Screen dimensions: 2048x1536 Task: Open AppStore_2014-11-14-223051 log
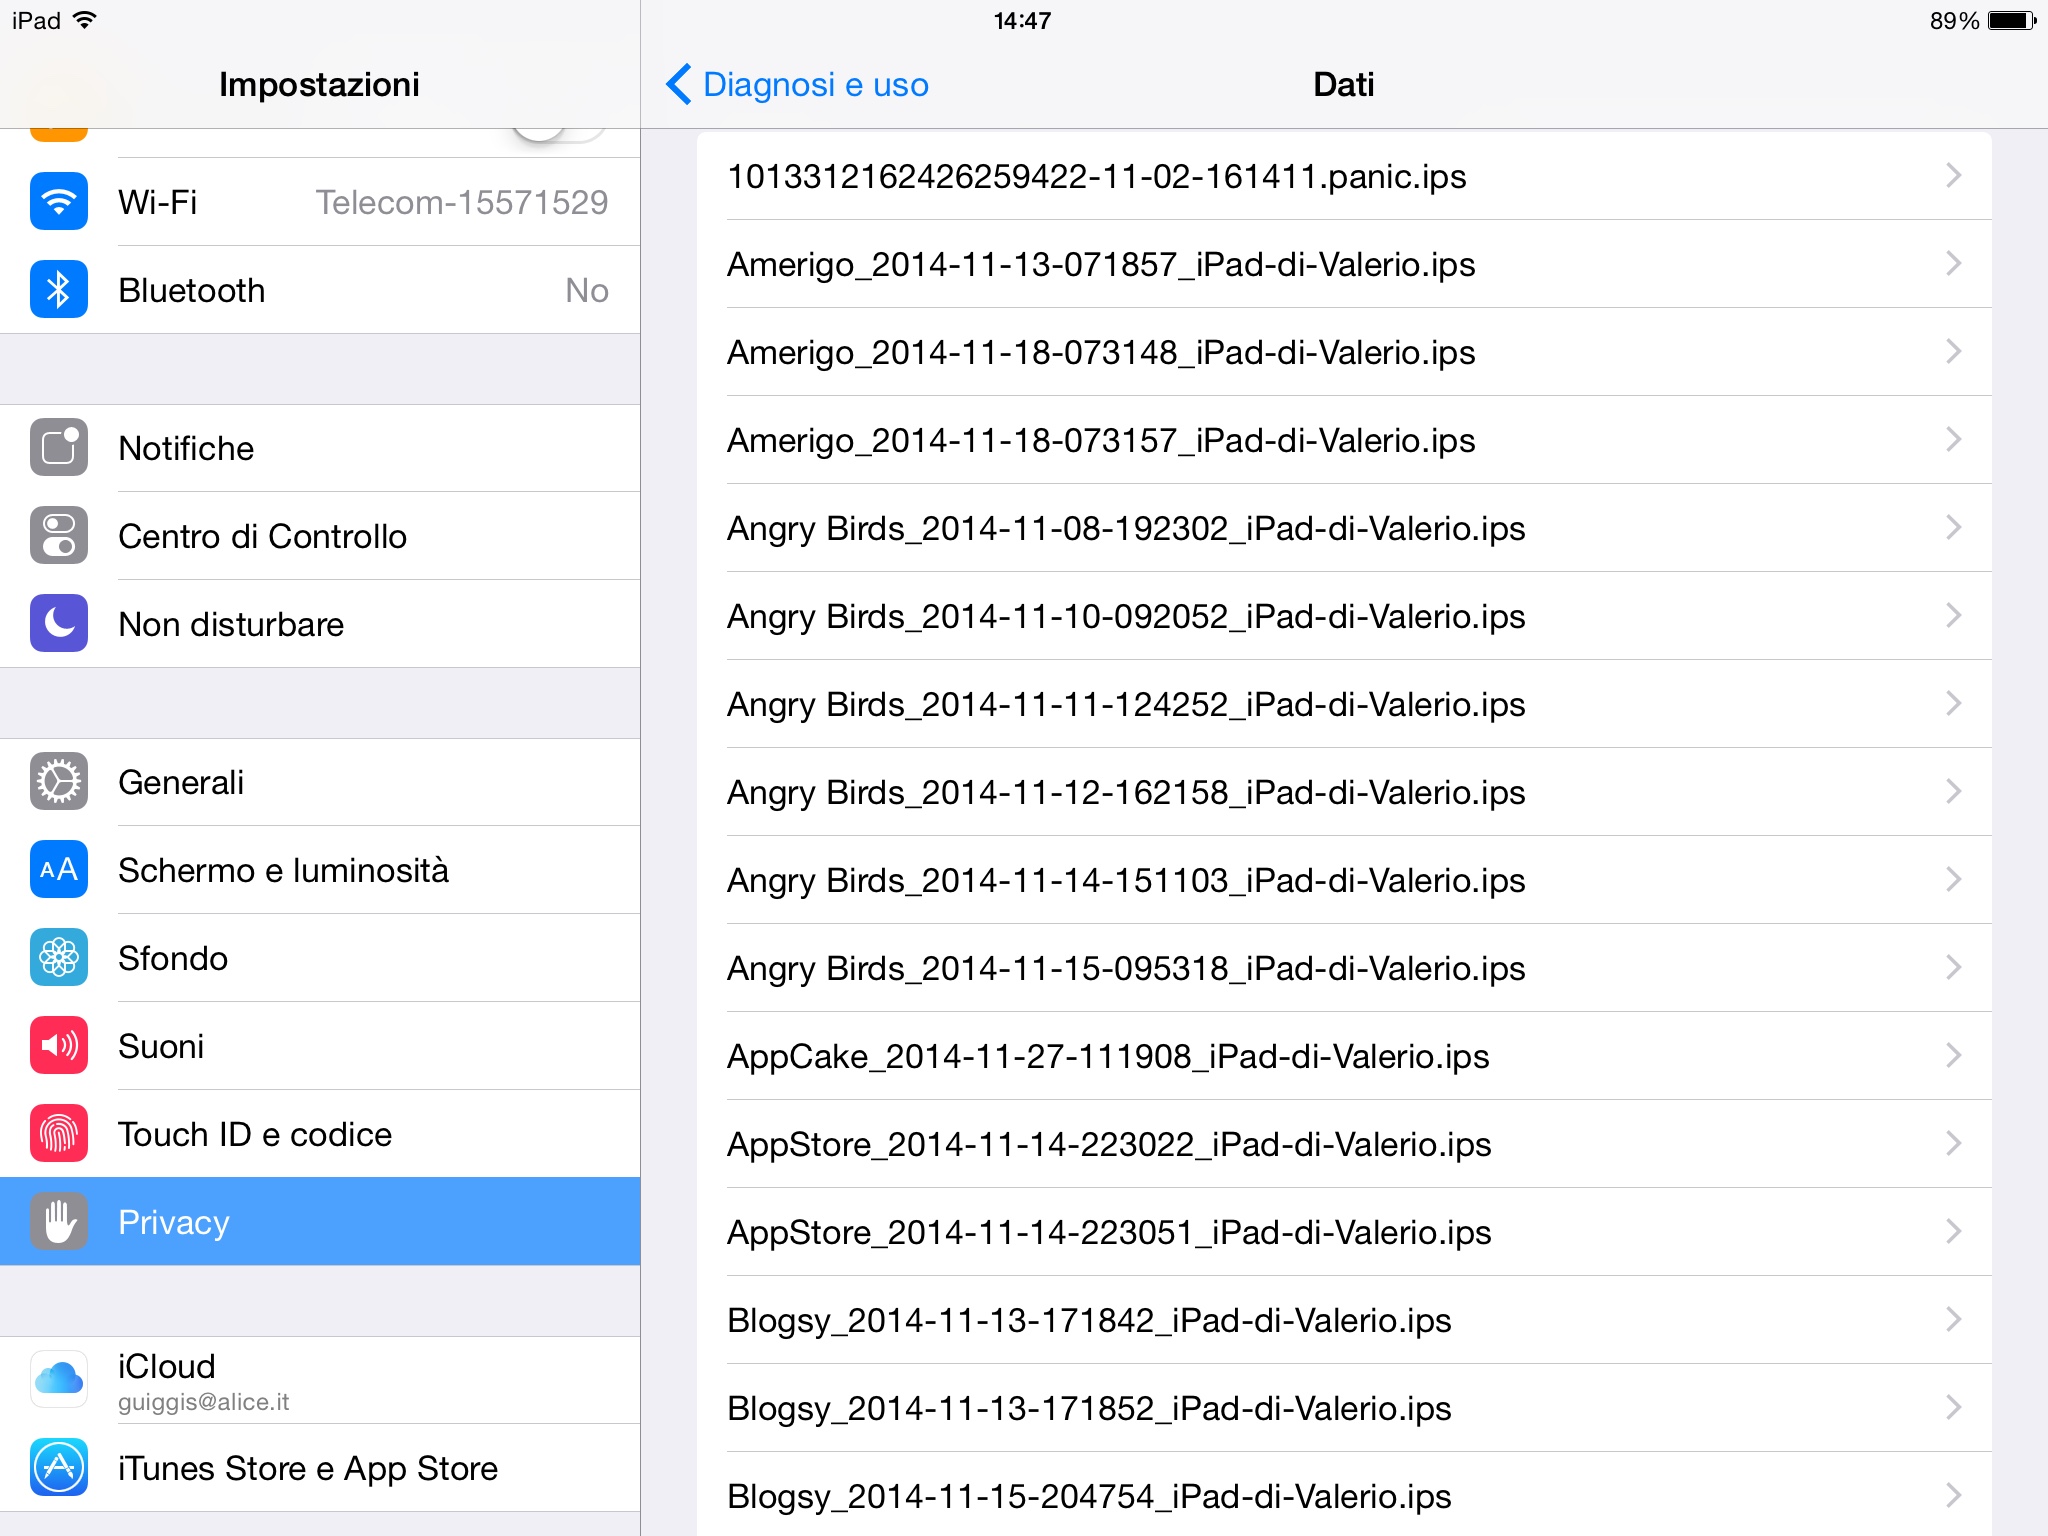(1344, 1232)
